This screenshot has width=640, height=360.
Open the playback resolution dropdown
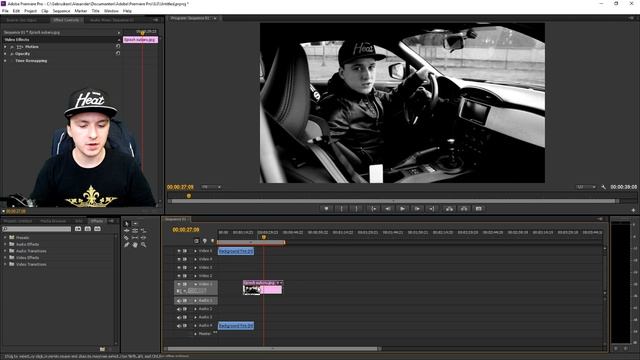click(x=586, y=187)
